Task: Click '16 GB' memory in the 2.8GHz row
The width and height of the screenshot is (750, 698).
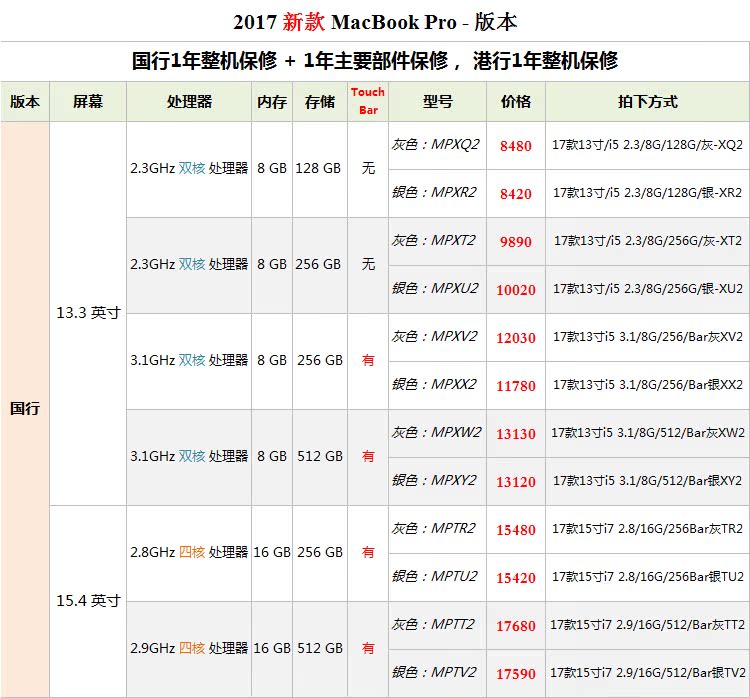Action: click(x=272, y=552)
